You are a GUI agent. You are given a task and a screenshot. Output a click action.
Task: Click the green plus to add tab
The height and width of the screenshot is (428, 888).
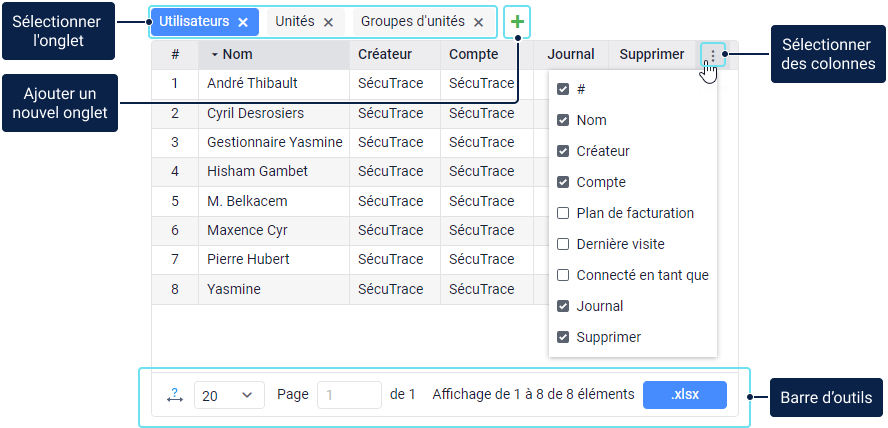pyautogui.click(x=517, y=21)
